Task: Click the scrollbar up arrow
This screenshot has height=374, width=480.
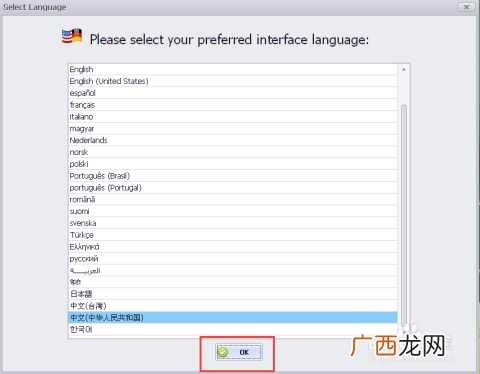Action: point(404,69)
